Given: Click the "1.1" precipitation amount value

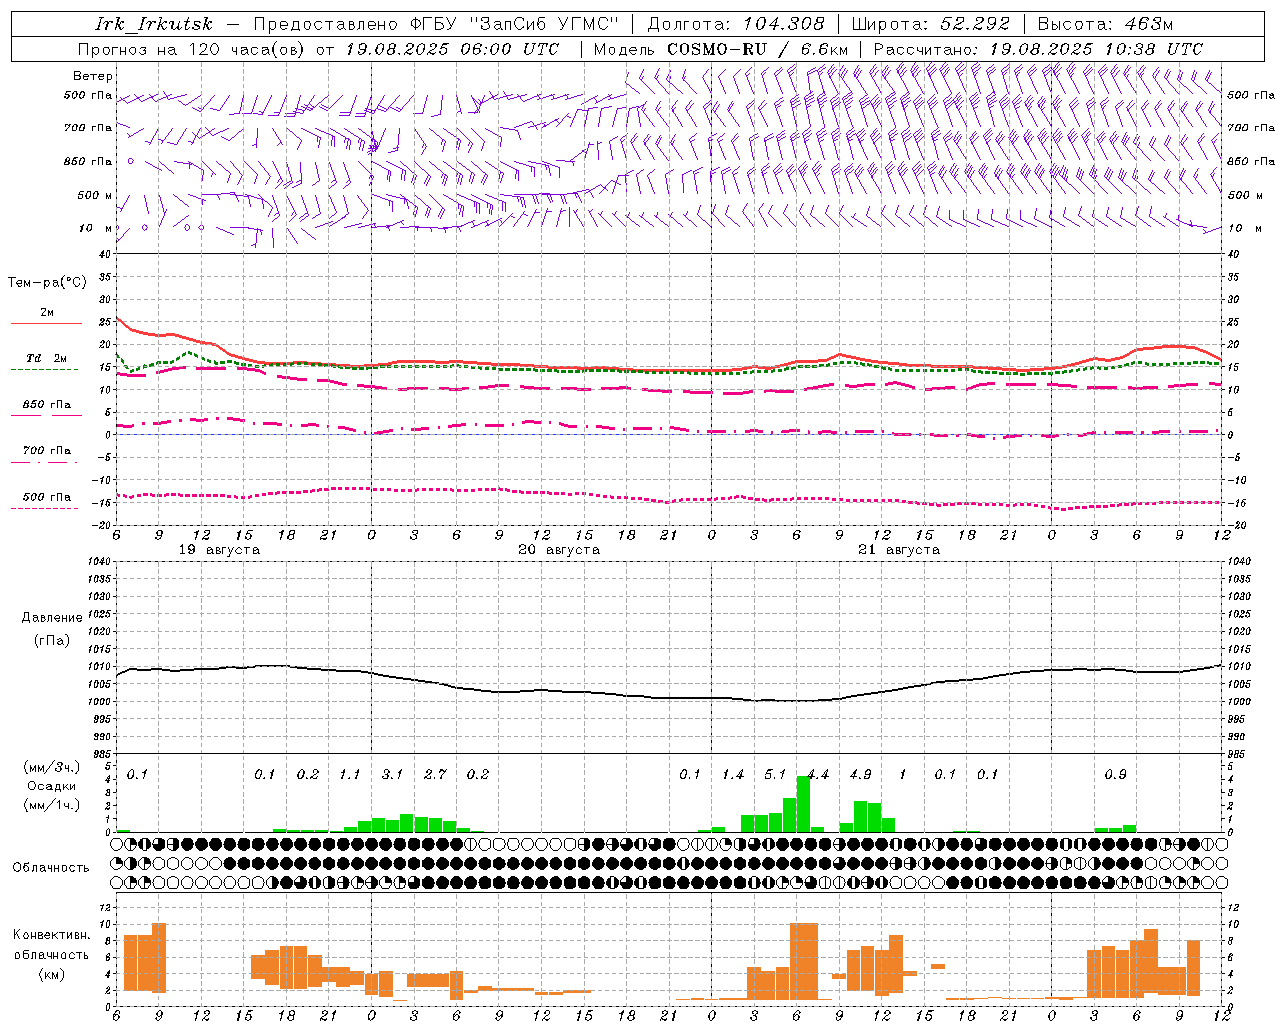Looking at the screenshot, I should [350, 775].
